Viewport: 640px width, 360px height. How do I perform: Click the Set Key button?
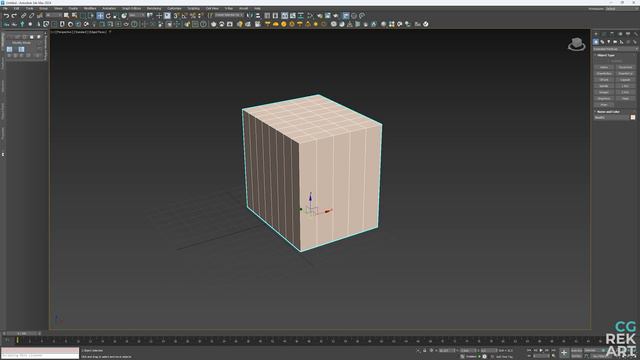click(x=576, y=356)
